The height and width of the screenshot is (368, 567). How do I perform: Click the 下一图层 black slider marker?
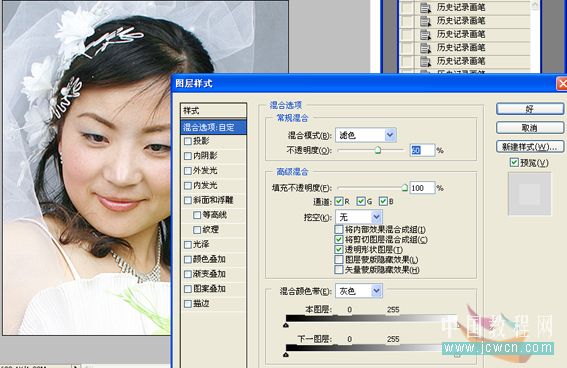point(286,355)
